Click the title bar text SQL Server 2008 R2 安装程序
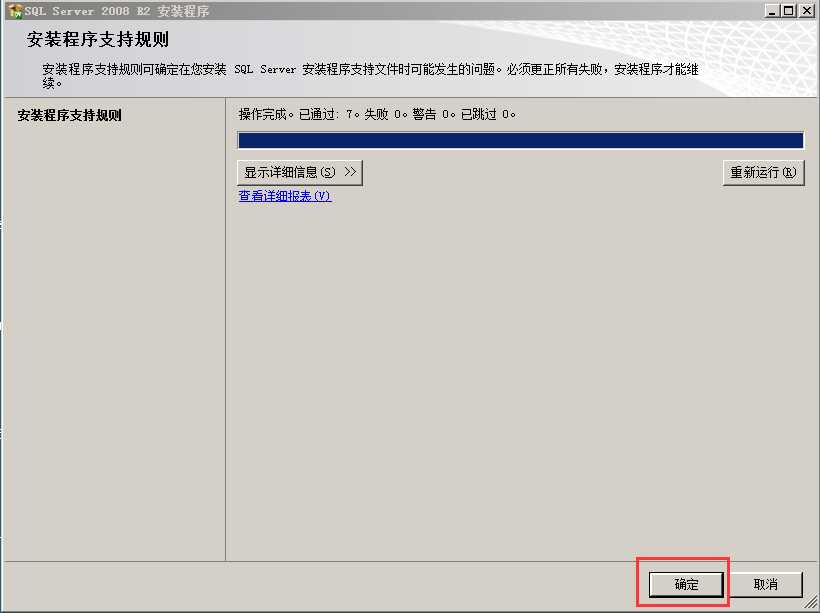This screenshot has width=820, height=613. coord(117,11)
